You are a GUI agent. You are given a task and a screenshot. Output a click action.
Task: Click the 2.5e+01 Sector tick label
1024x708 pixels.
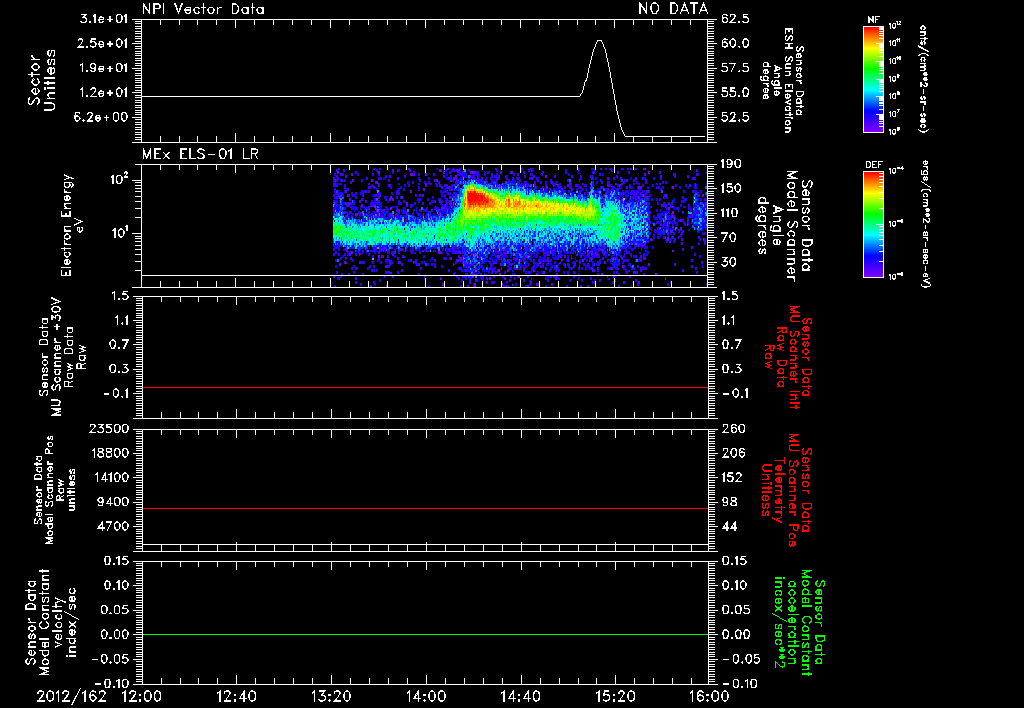(104, 43)
